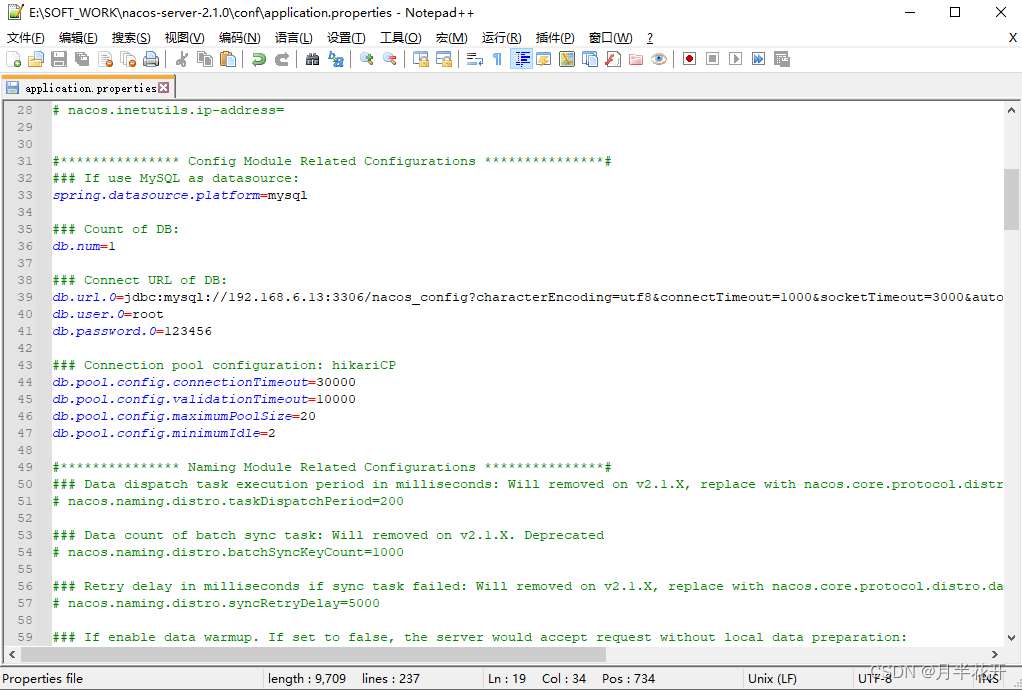This screenshot has width=1022, height=690.
Task: Toggle the indent guide button
Action: (521, 59)
